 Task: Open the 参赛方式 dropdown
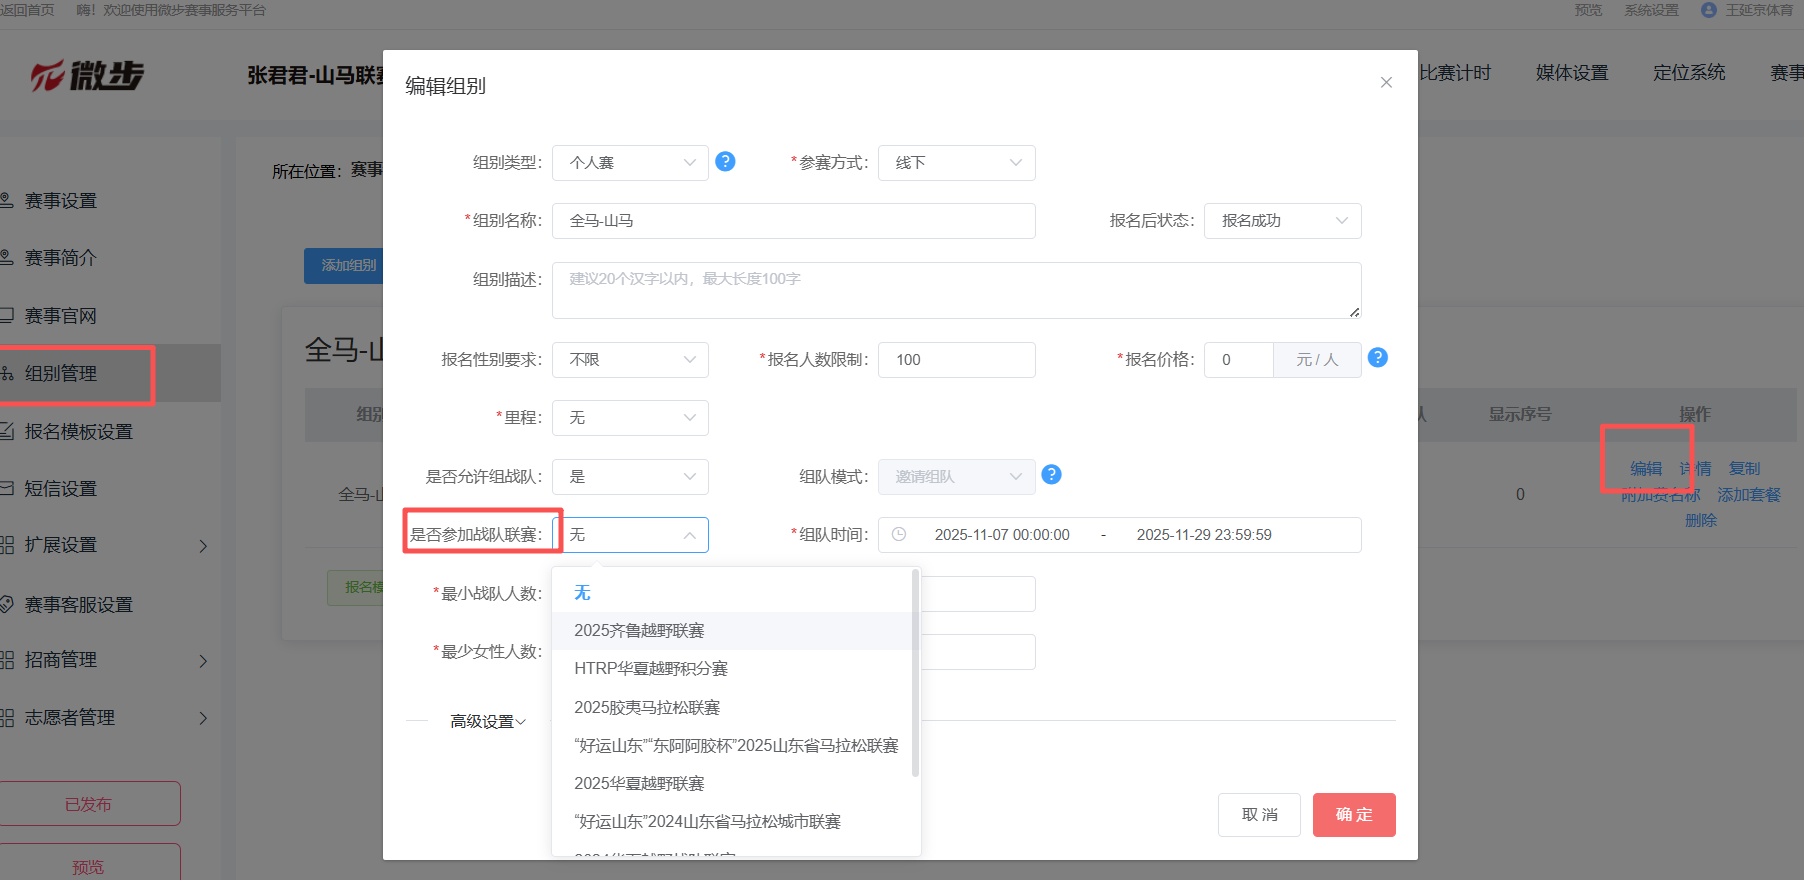coord(956,163)
